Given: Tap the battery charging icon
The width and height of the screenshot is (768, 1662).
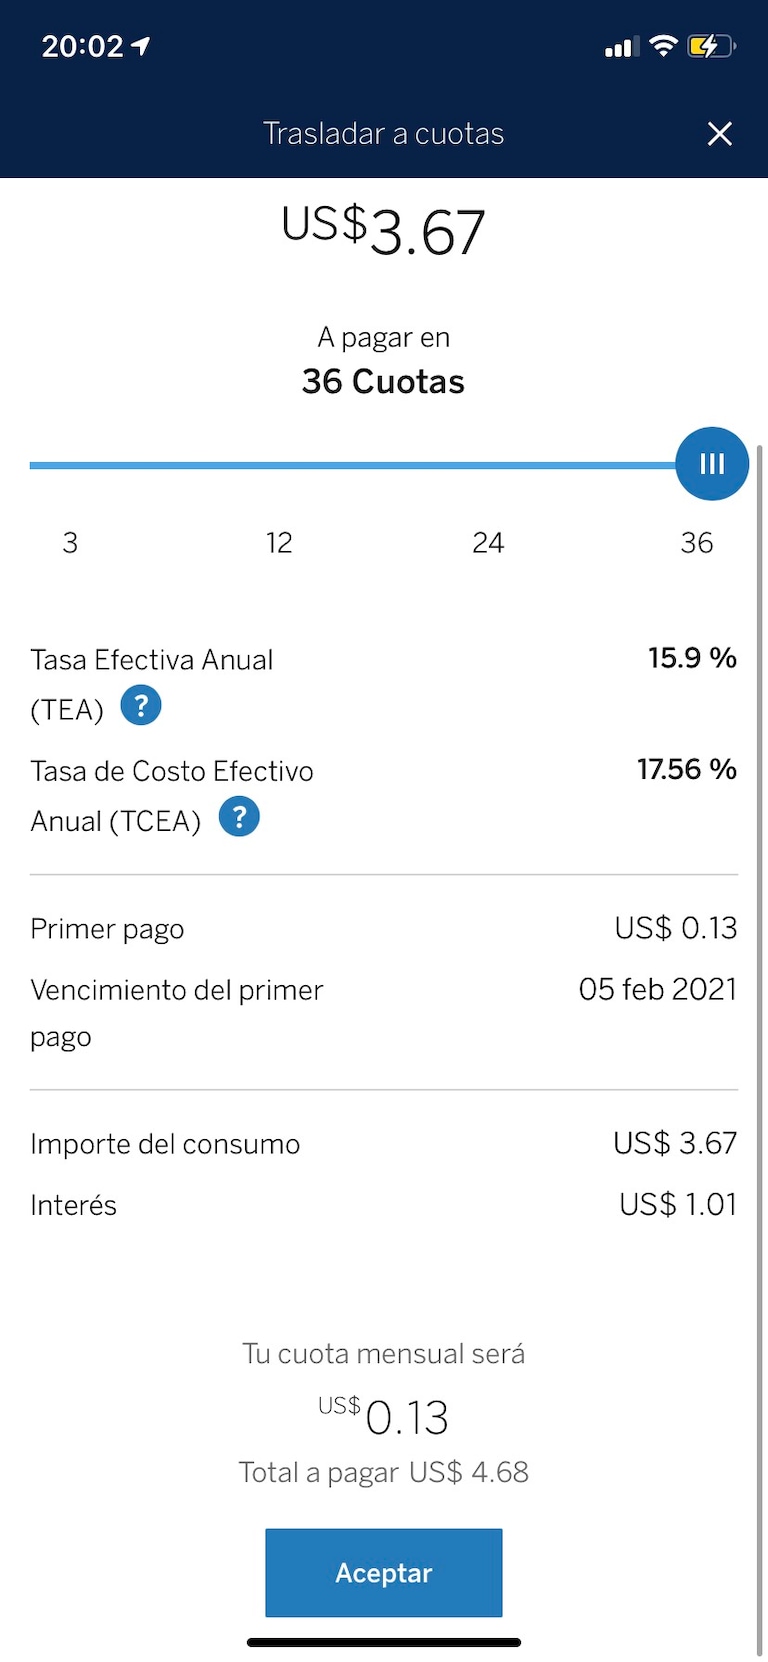Looking at the screenshot, I should click(x=710, y=46).
